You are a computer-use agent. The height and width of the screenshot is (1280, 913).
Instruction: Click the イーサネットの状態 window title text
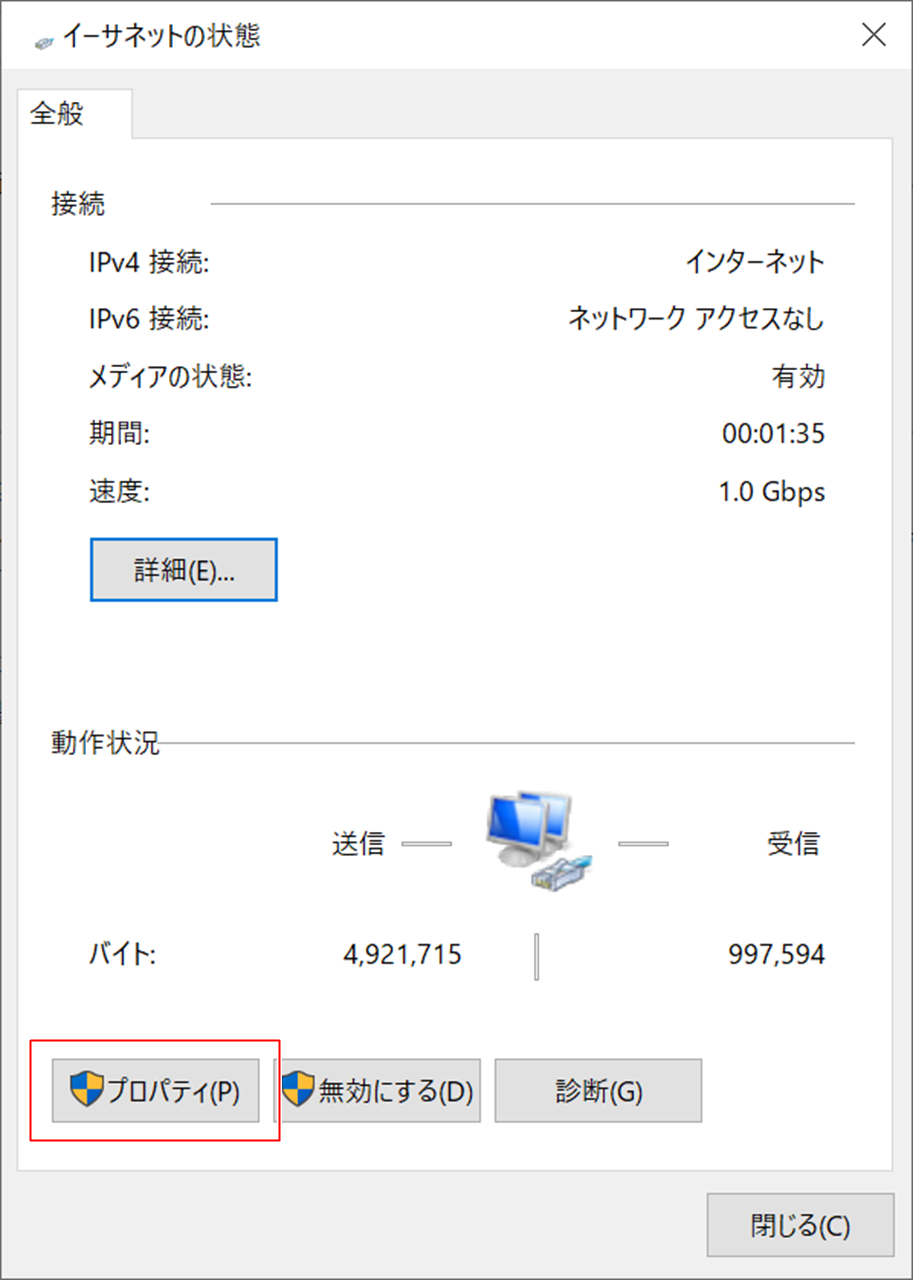pos(162,37)
